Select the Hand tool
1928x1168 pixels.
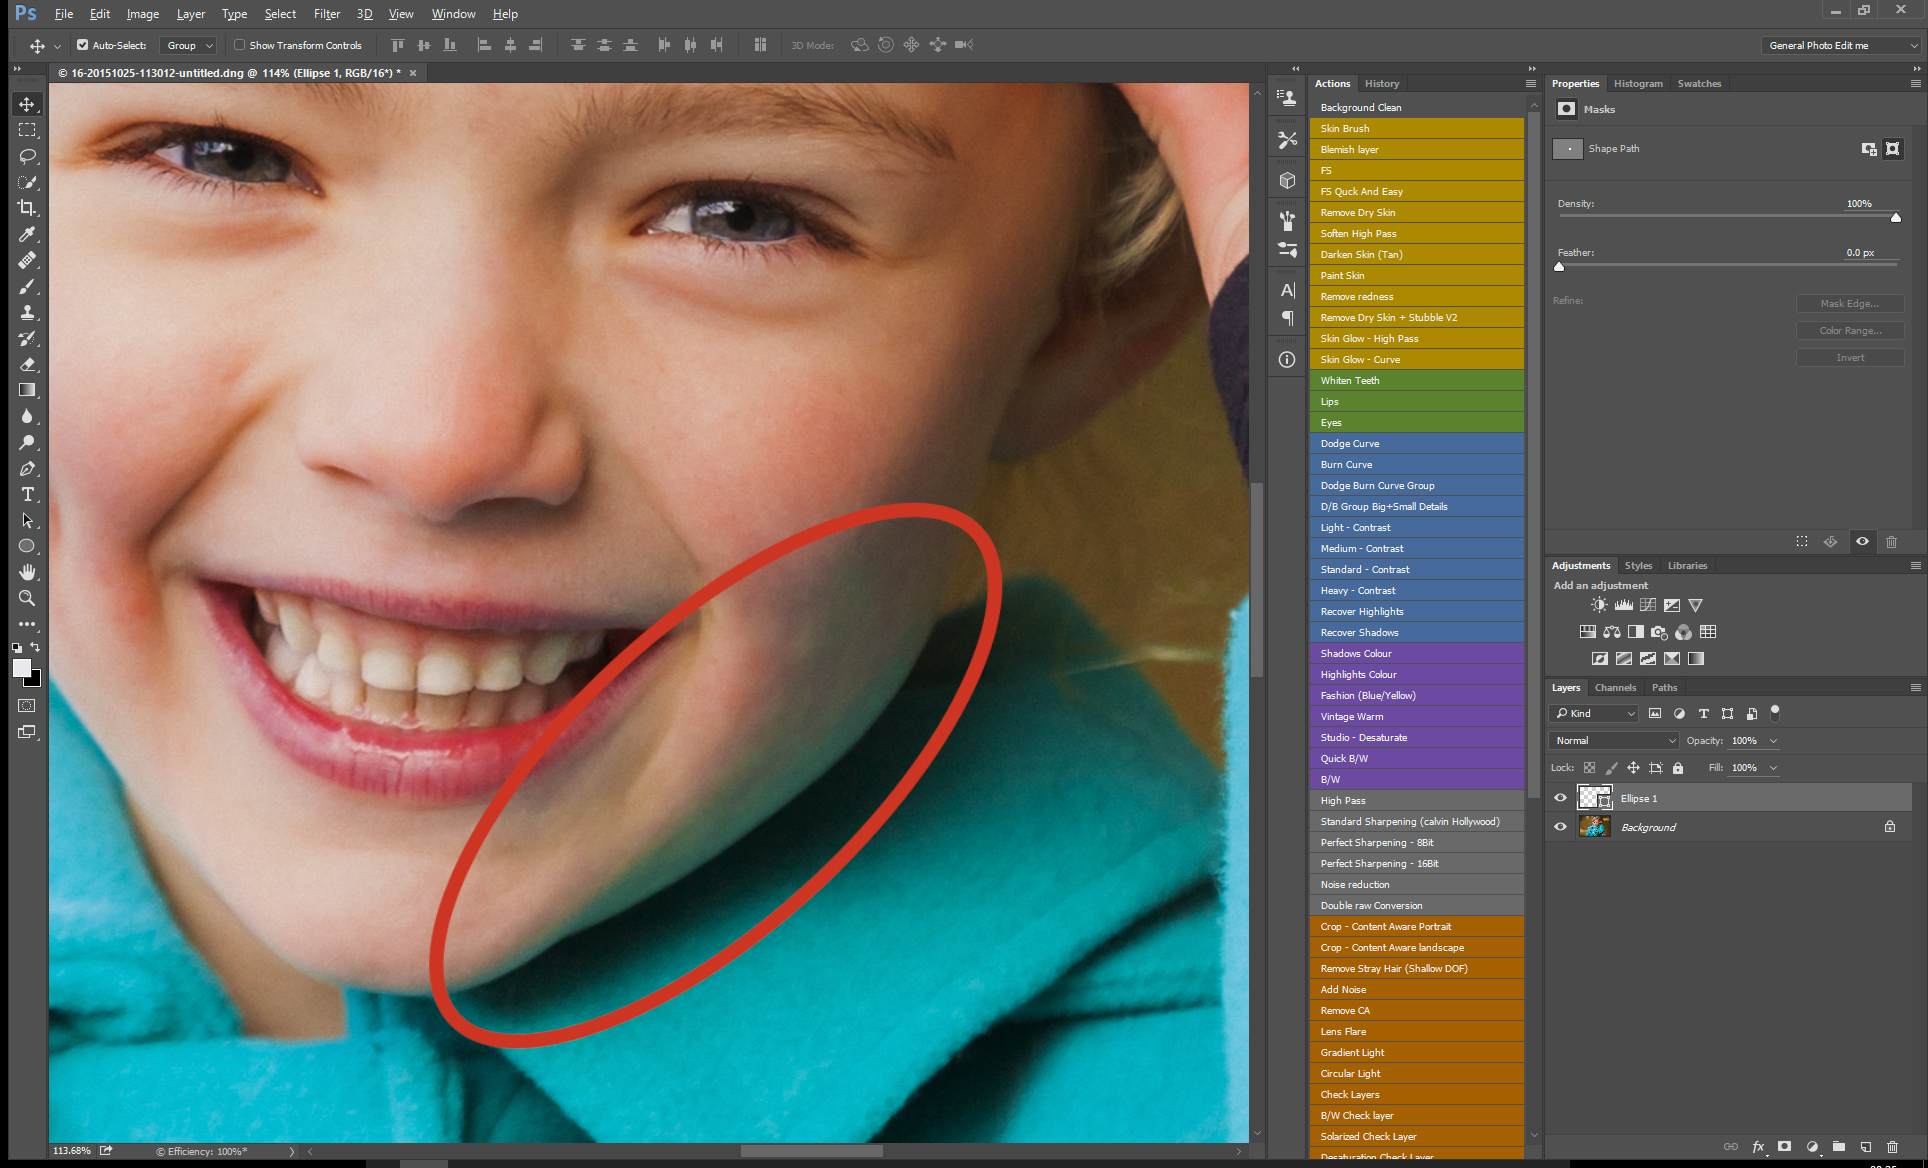[27, 572]
